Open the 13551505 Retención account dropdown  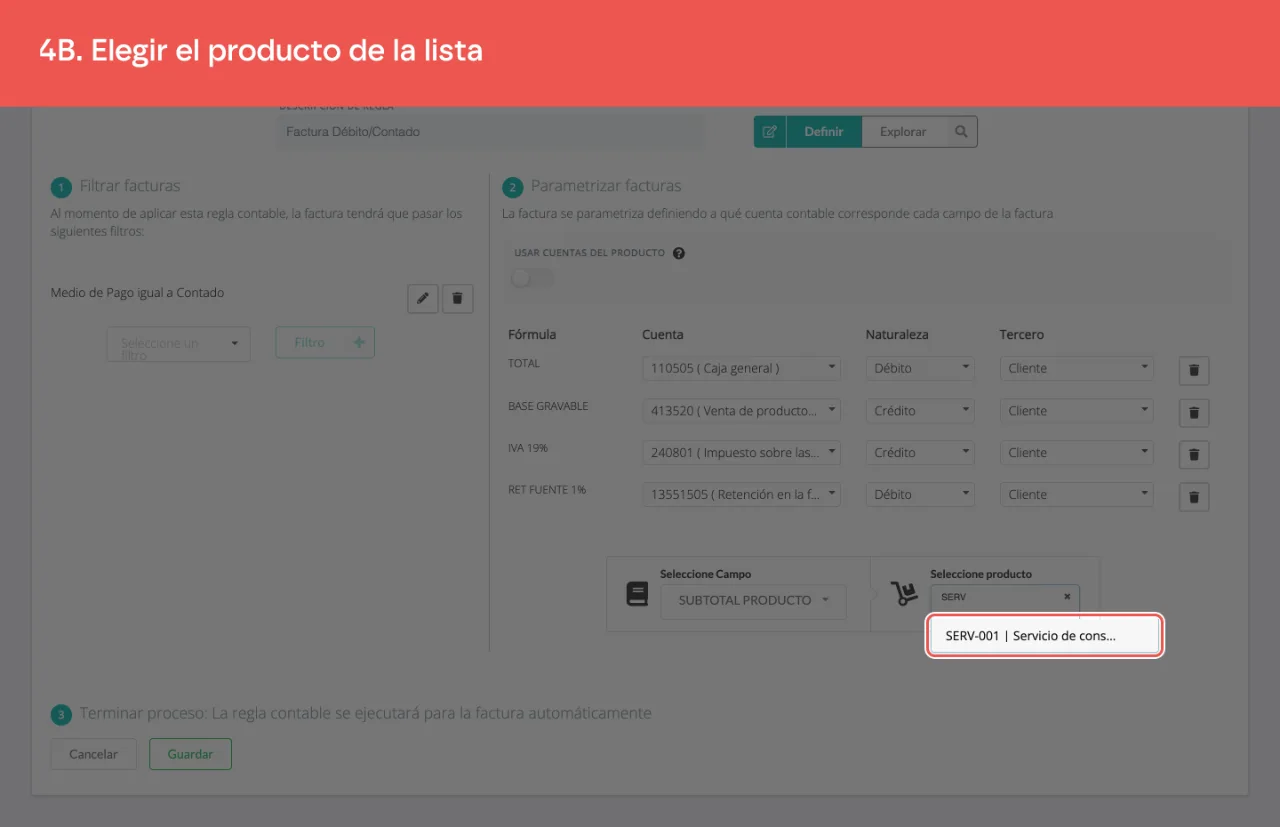pyautogui.click(x=742, y=494)
